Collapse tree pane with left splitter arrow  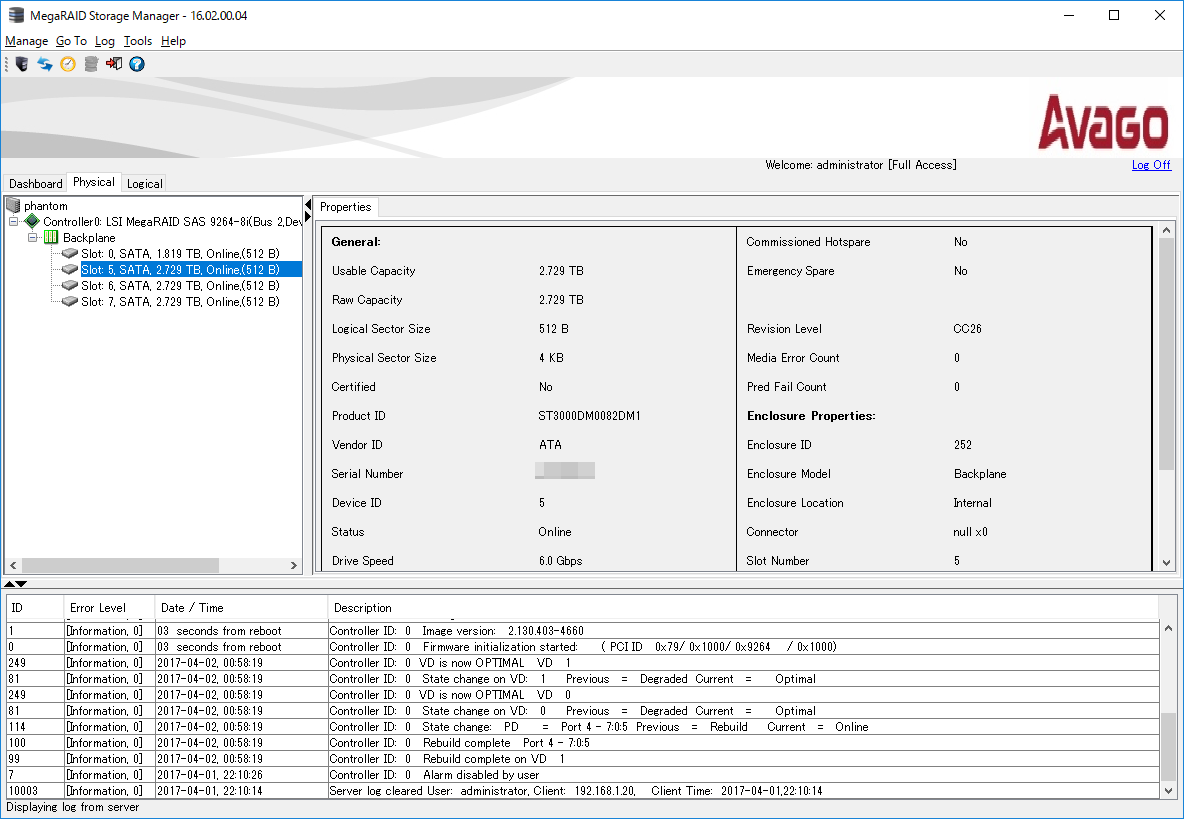click(x=308, y=205)
